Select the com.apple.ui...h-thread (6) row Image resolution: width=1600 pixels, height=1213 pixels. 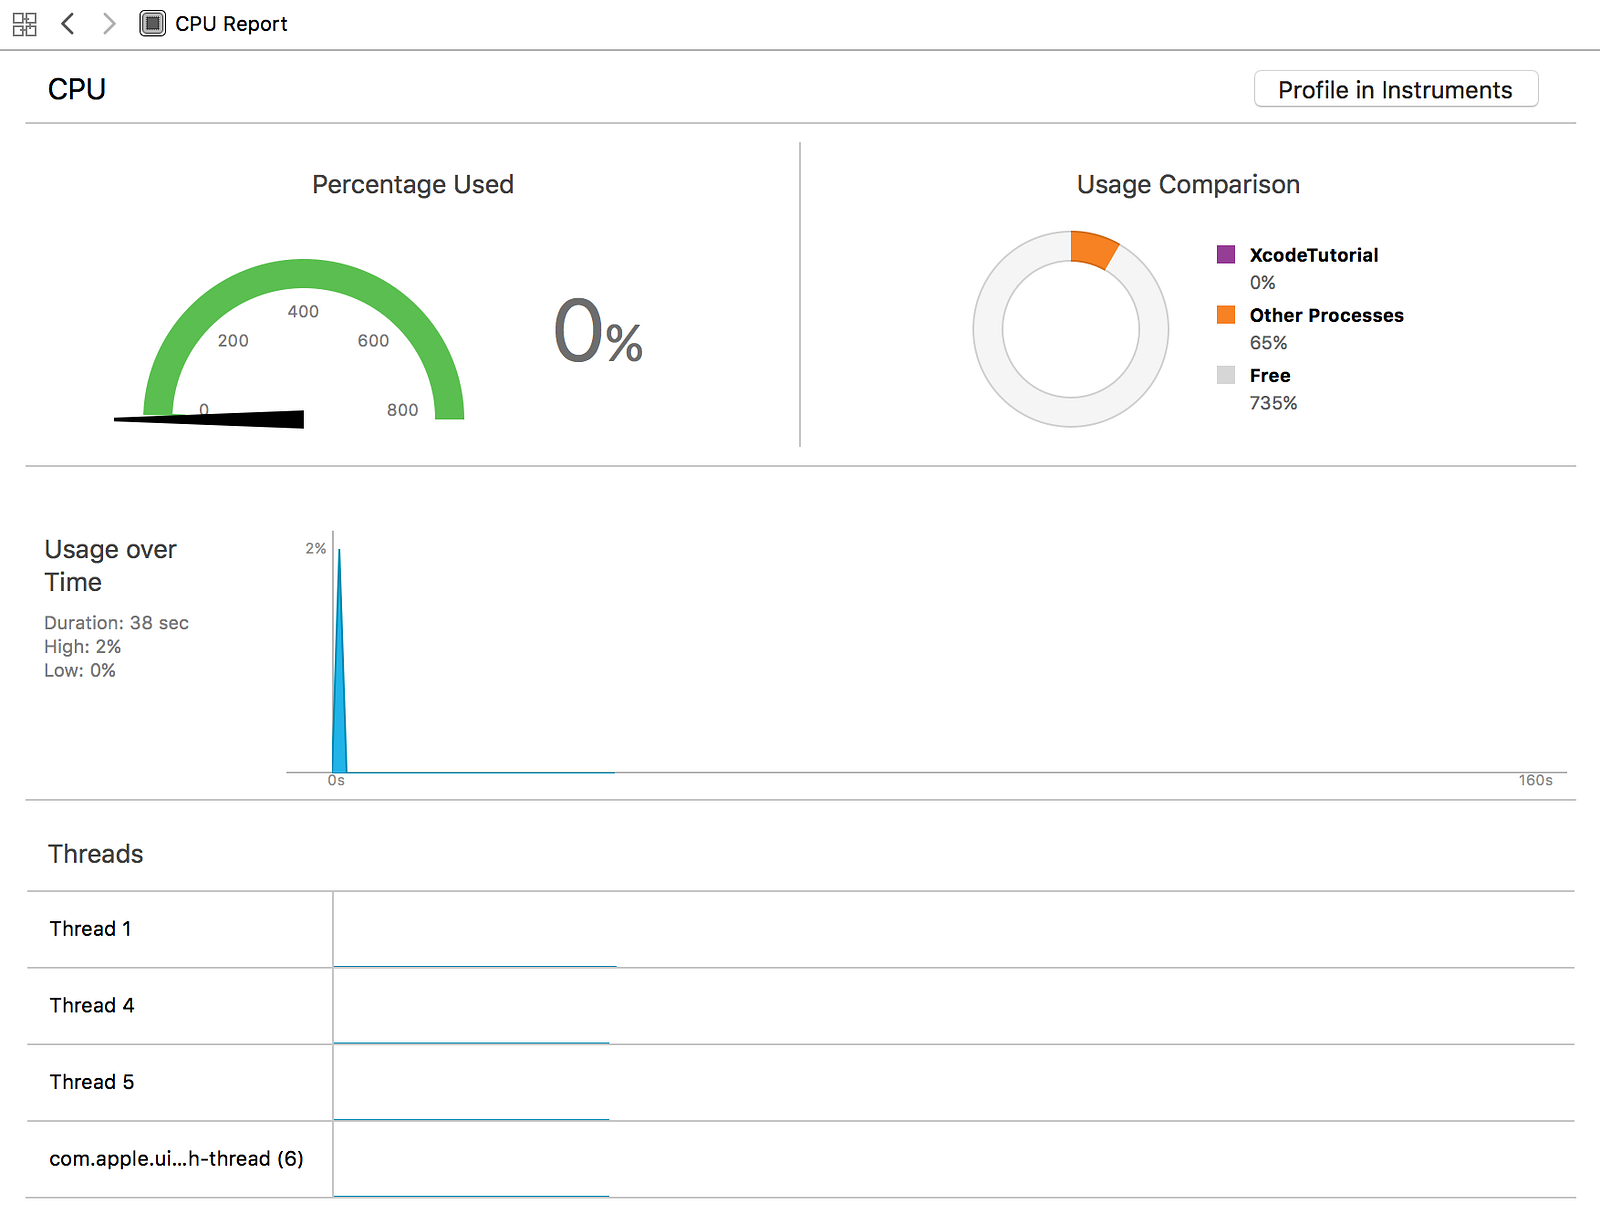[800, 1160]
